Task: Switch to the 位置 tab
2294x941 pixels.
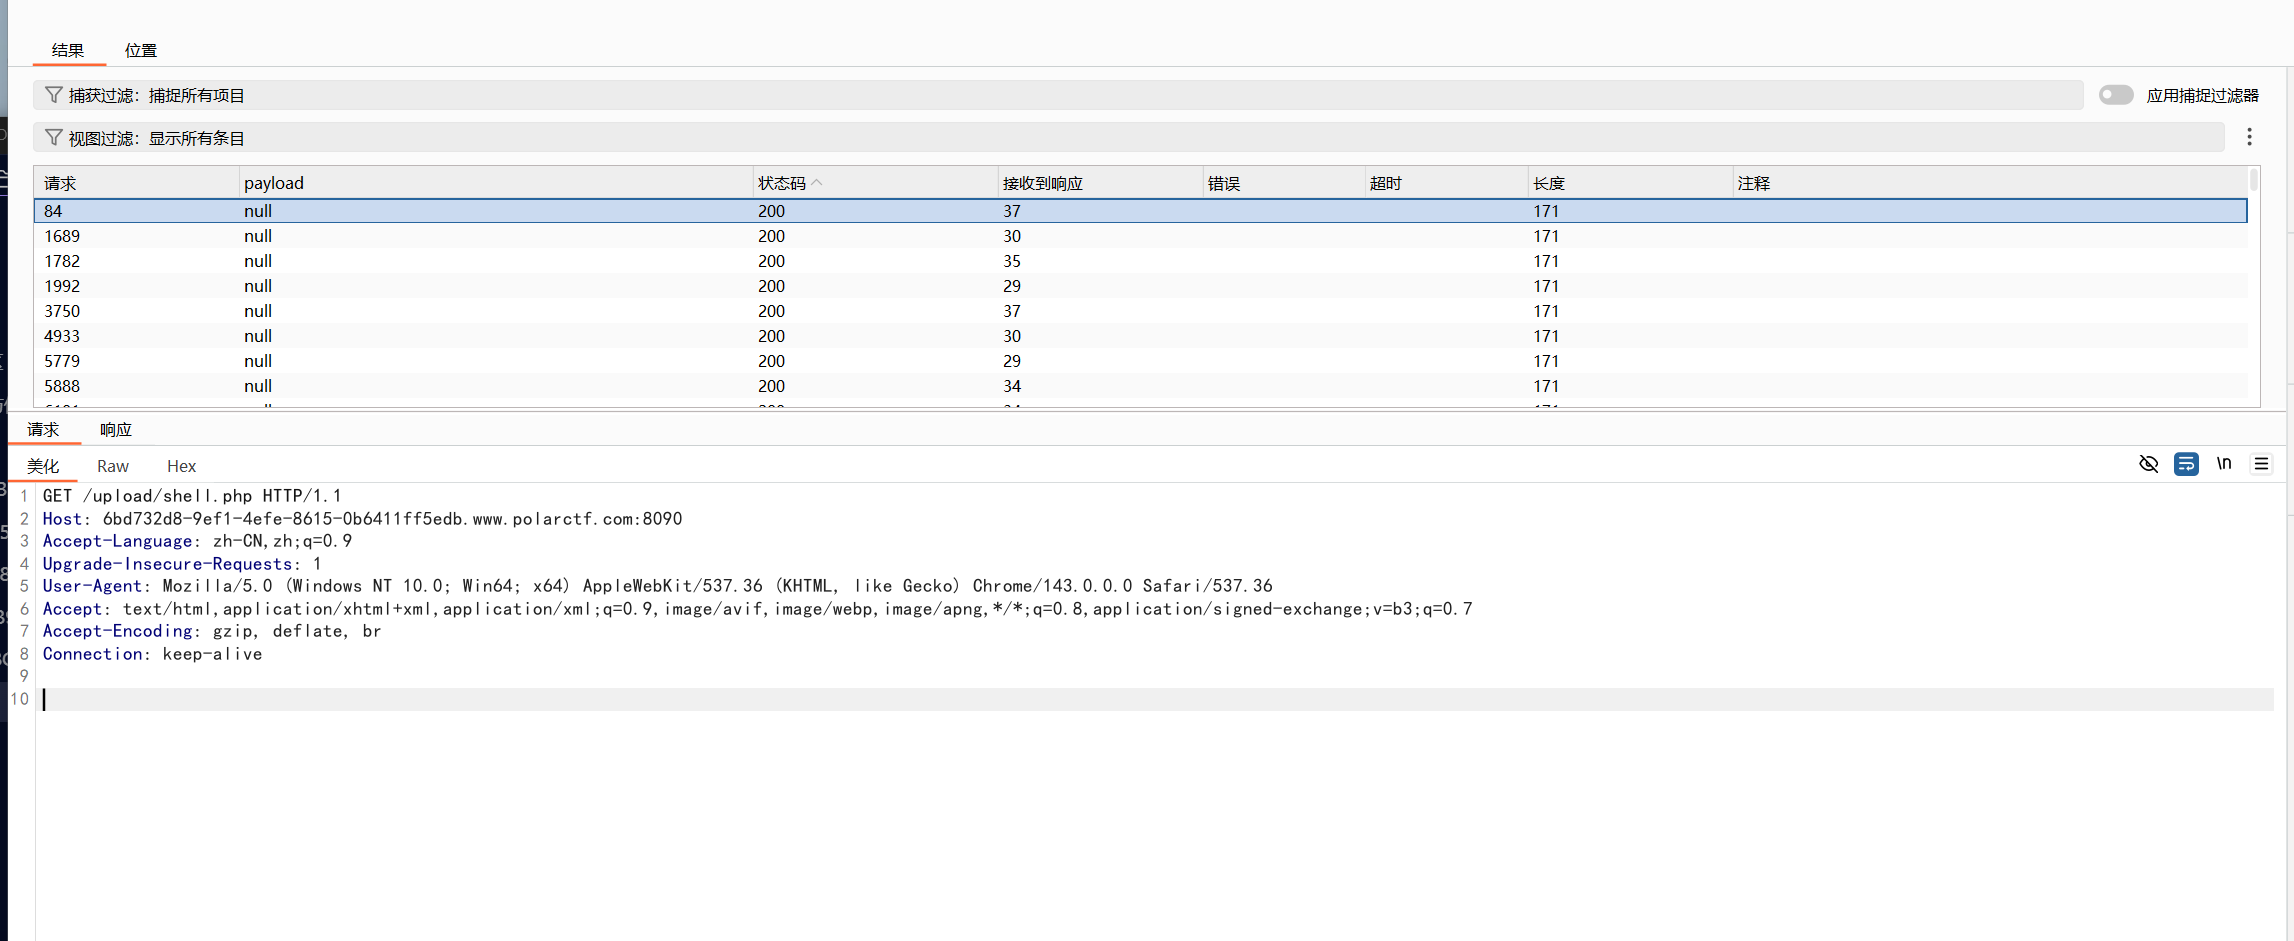Action: [141, 50]
